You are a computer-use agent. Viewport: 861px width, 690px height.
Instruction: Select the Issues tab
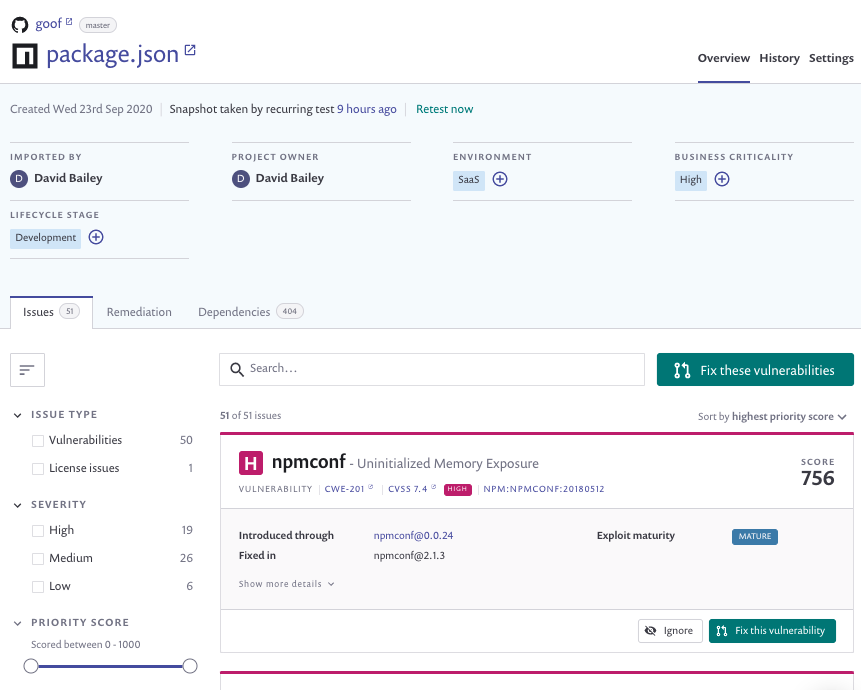pyautogui.click(x=51, y=312)
